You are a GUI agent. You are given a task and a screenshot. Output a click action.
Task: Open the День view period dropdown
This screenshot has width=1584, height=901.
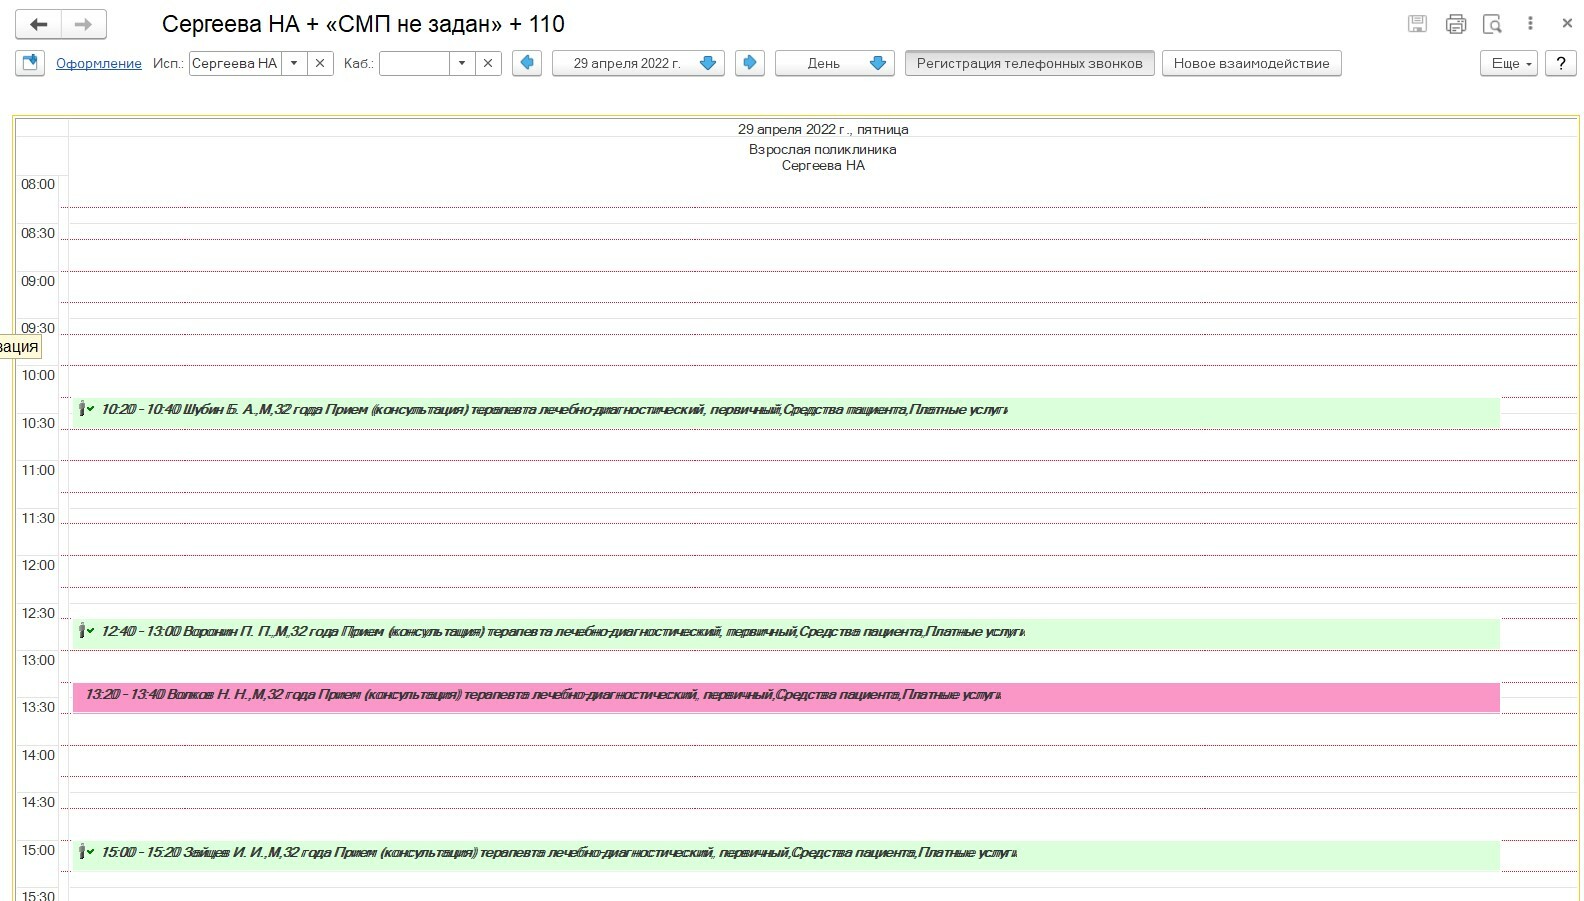pyautogui.click(x=834, y=63)
